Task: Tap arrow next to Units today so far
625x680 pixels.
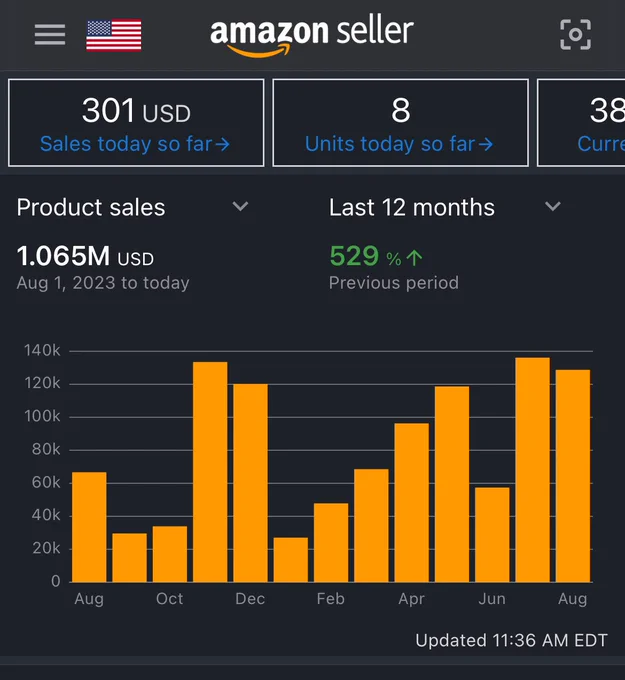Action: click(x=486, y=144)
